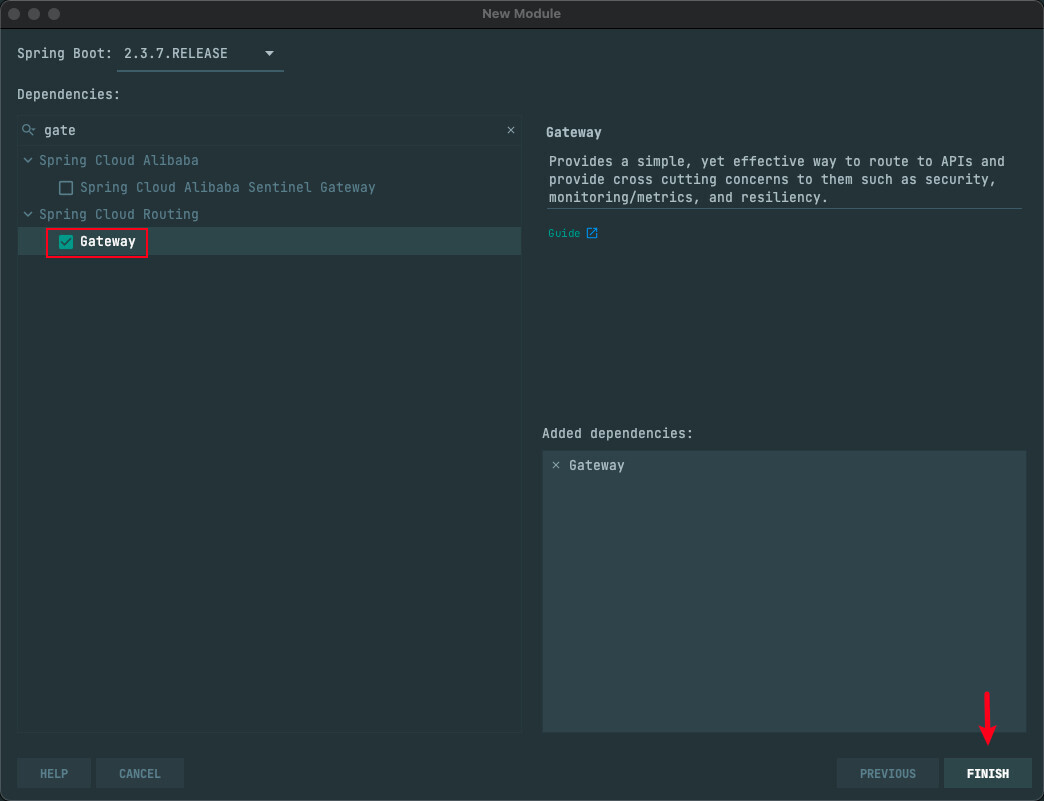The image size is (1044, 801).
Task: Uncheck the Gateway dependency checkbox
Action: click(66, 242)
